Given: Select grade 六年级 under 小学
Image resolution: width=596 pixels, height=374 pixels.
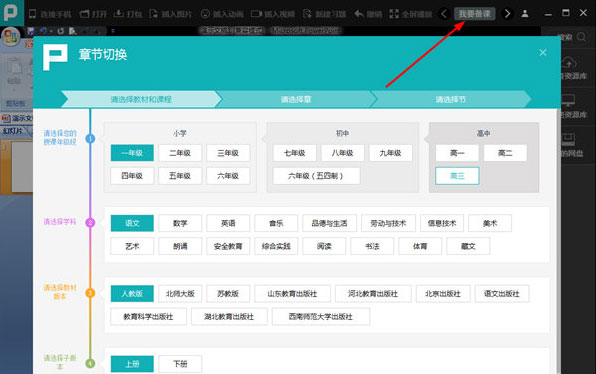Looking at the screenshot, I should [228, 176].
